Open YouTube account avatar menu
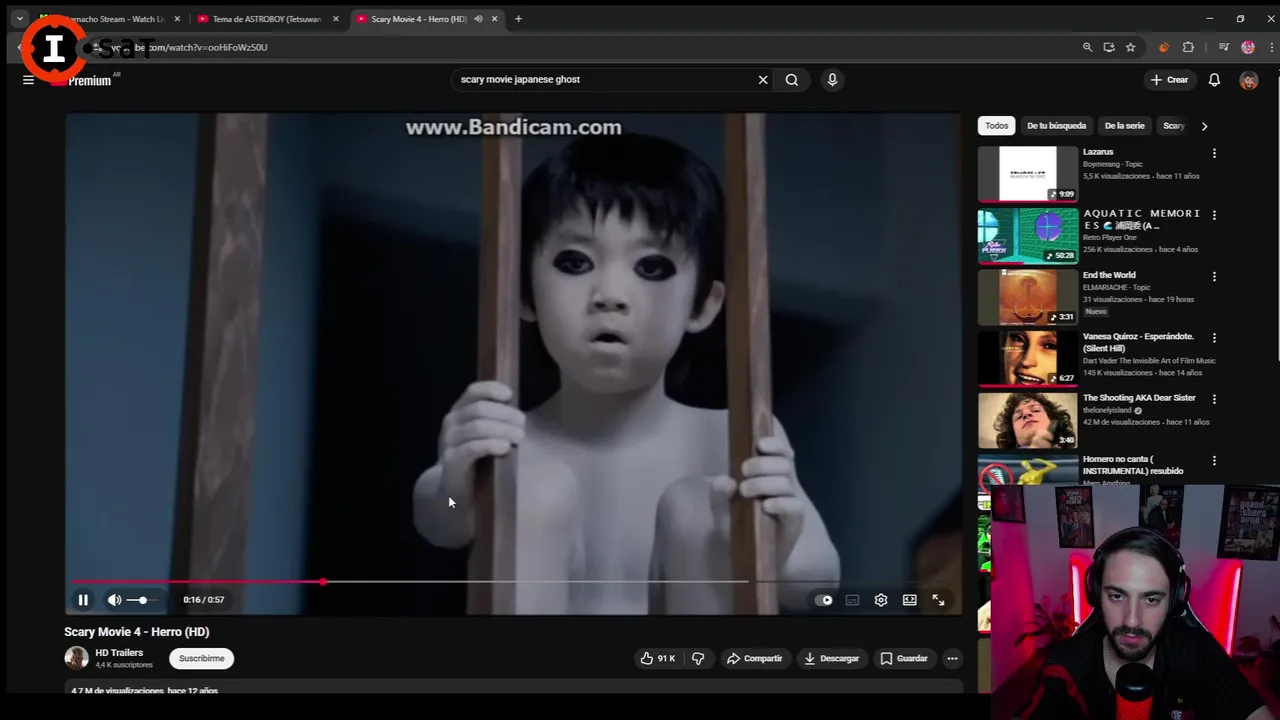Image resolution: width=1280 pixels, height=720 pixels. [x=1248, y=80]
